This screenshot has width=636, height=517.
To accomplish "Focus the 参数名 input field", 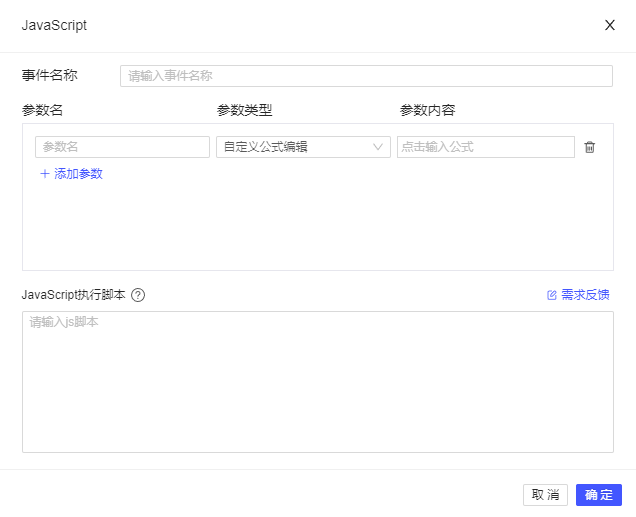I will pos(122,147).
